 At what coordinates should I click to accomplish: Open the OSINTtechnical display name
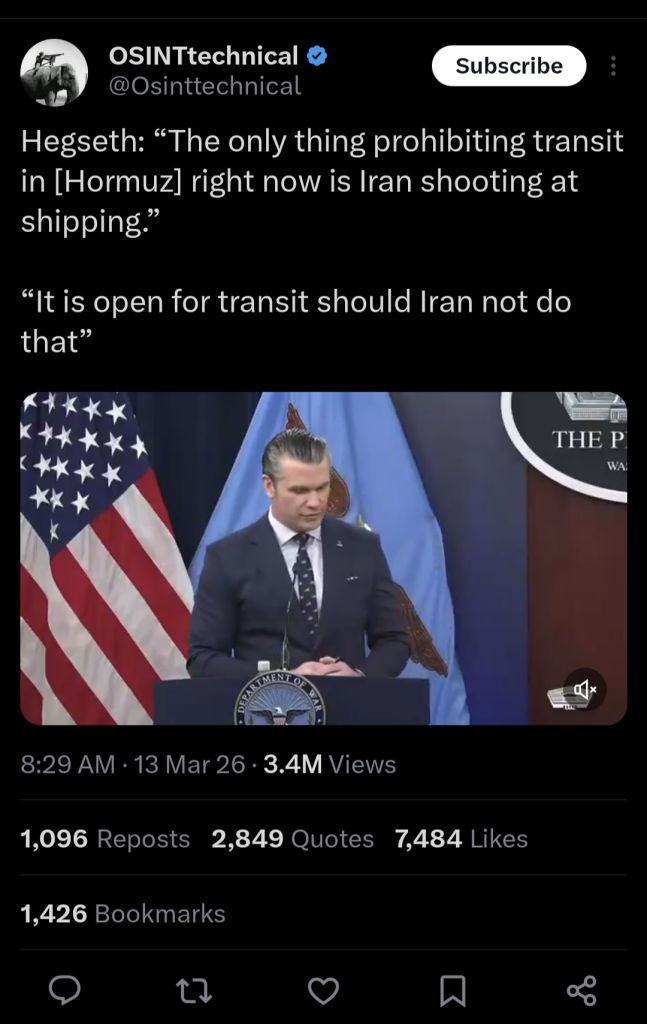point(203,56)
